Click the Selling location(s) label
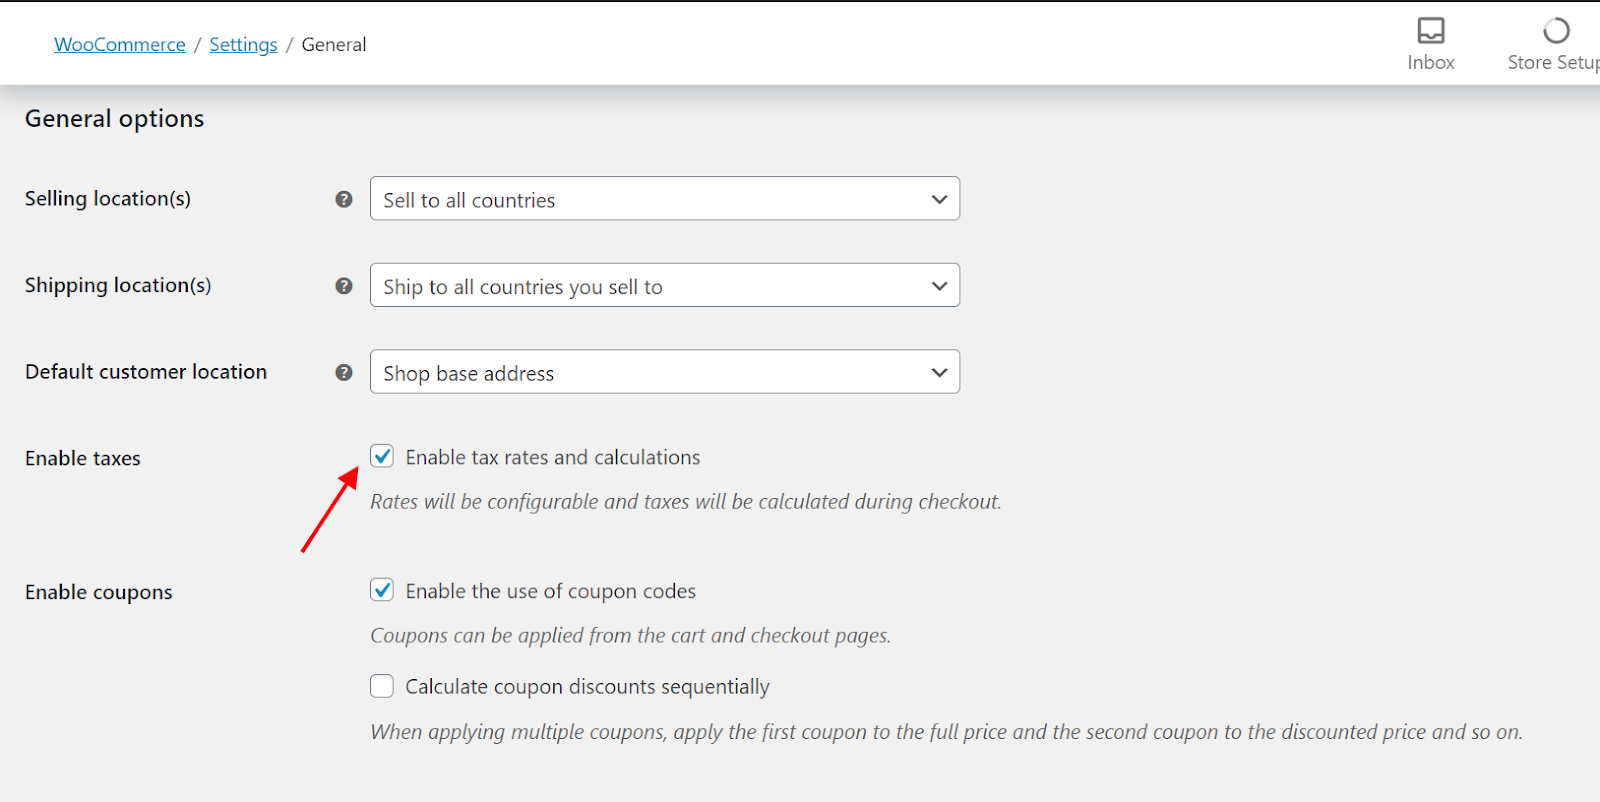This screenshot has width=1600, height=802. coord(108,199)
